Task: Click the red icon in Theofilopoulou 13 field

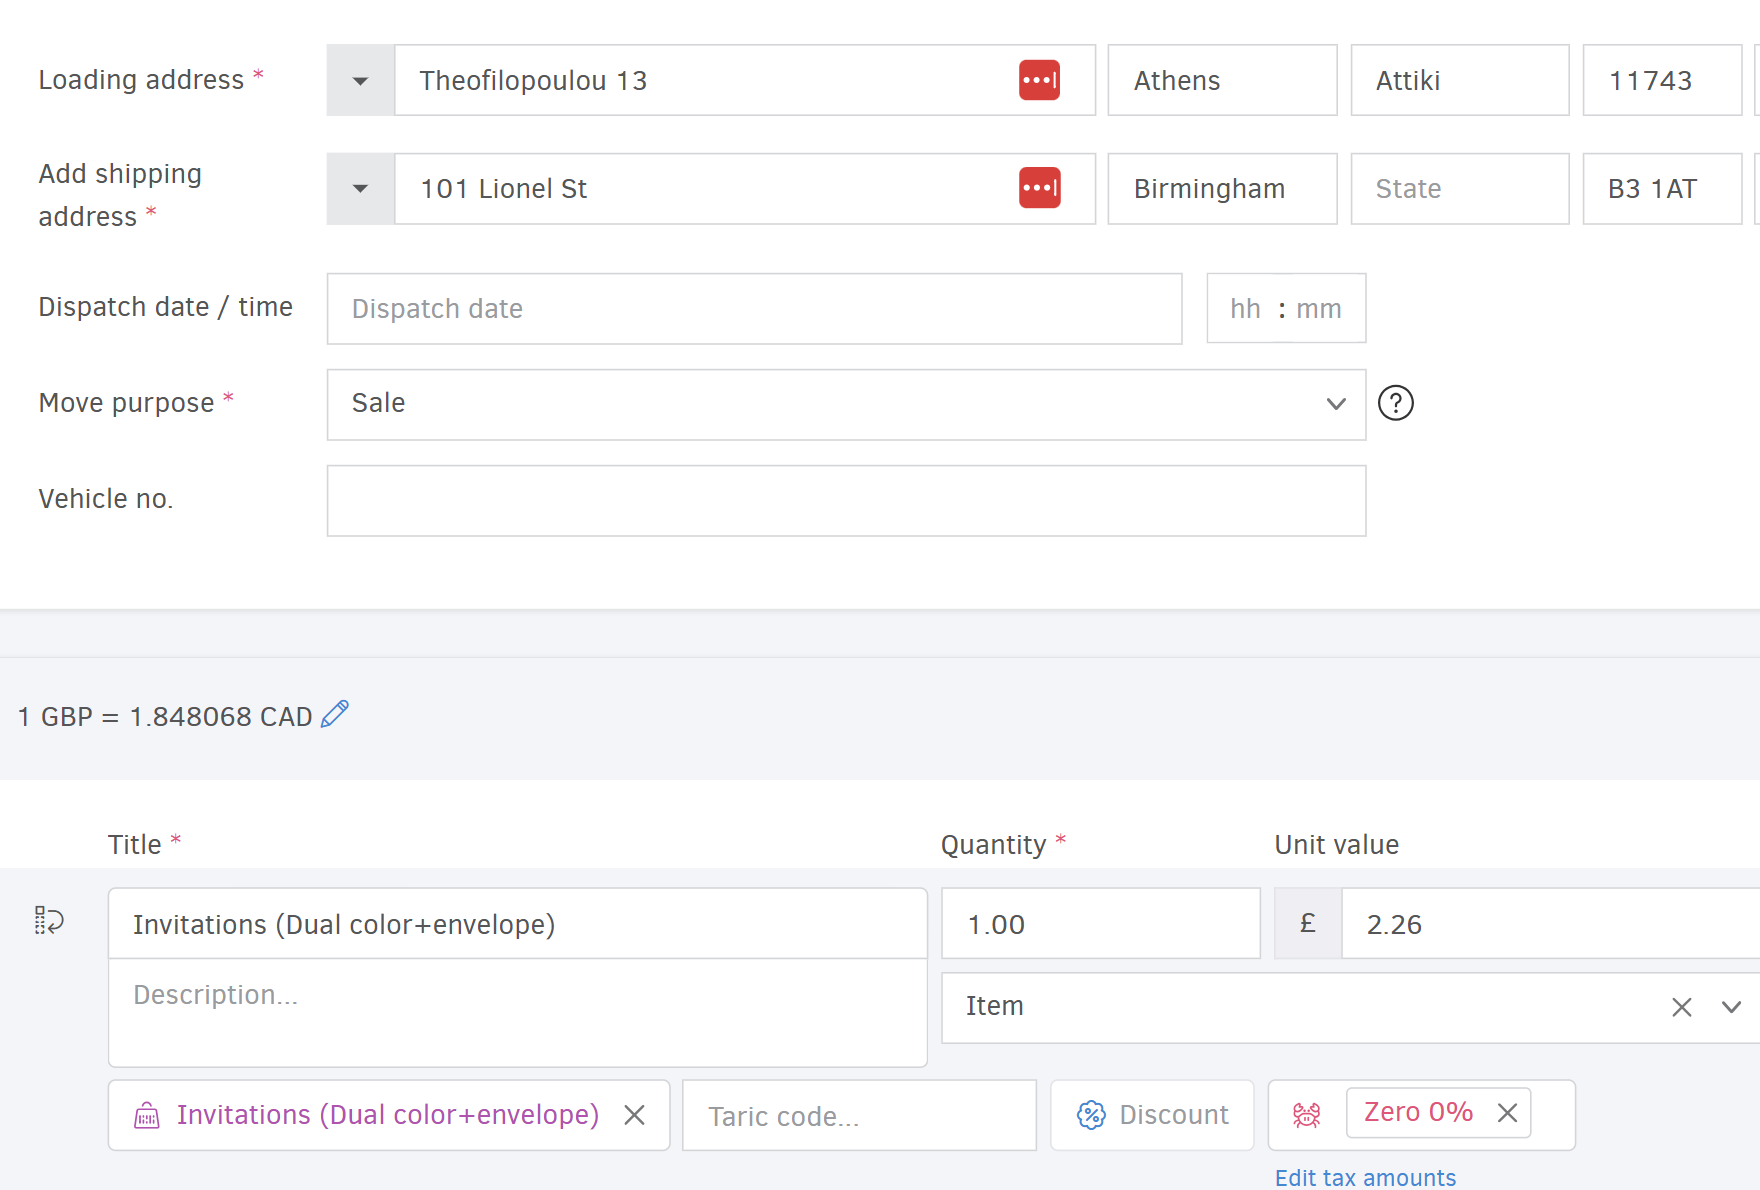Action: click(1039, 80)
